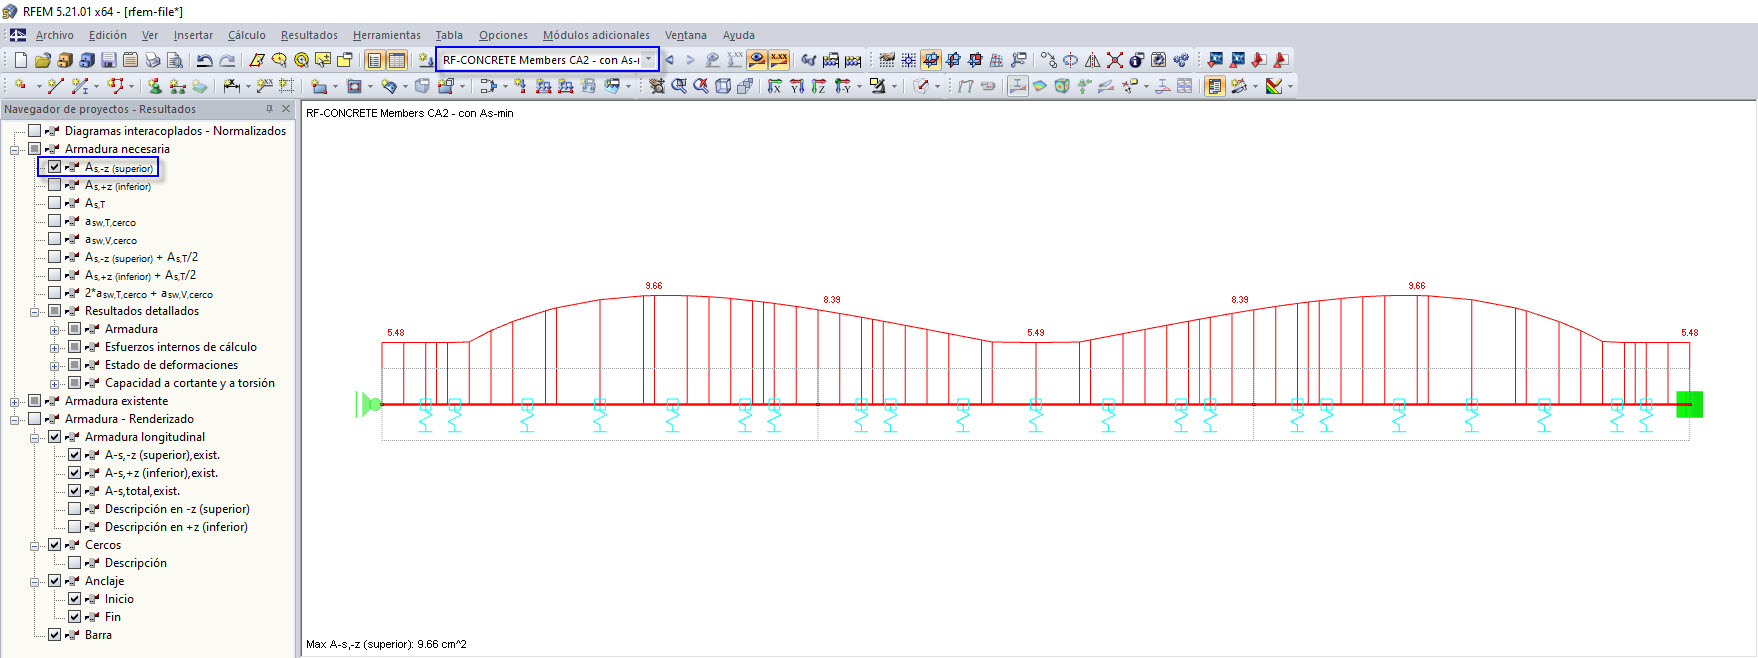Collapse the Cercos tree node
The height and width of the screenshot is (658, 1758).
click(x=35, y=546)
